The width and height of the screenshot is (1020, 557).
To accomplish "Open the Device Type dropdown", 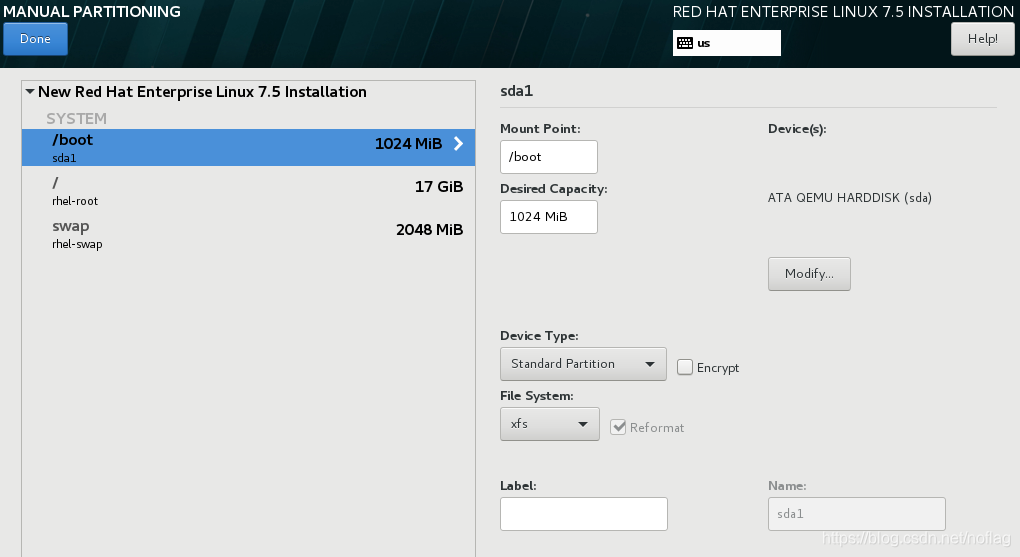I will pos(583,364).
